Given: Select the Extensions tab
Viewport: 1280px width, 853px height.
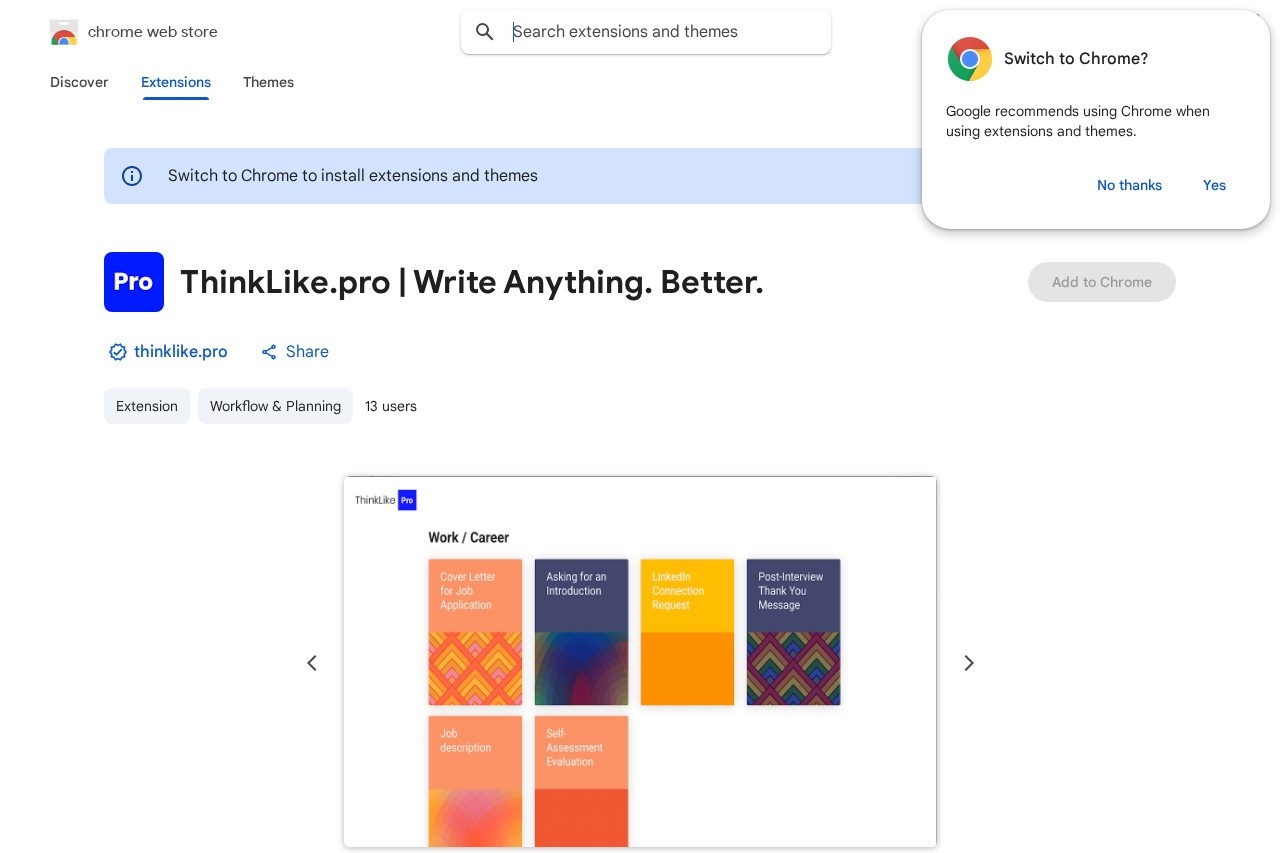Looking at the screenshot, I should (176, 82).
